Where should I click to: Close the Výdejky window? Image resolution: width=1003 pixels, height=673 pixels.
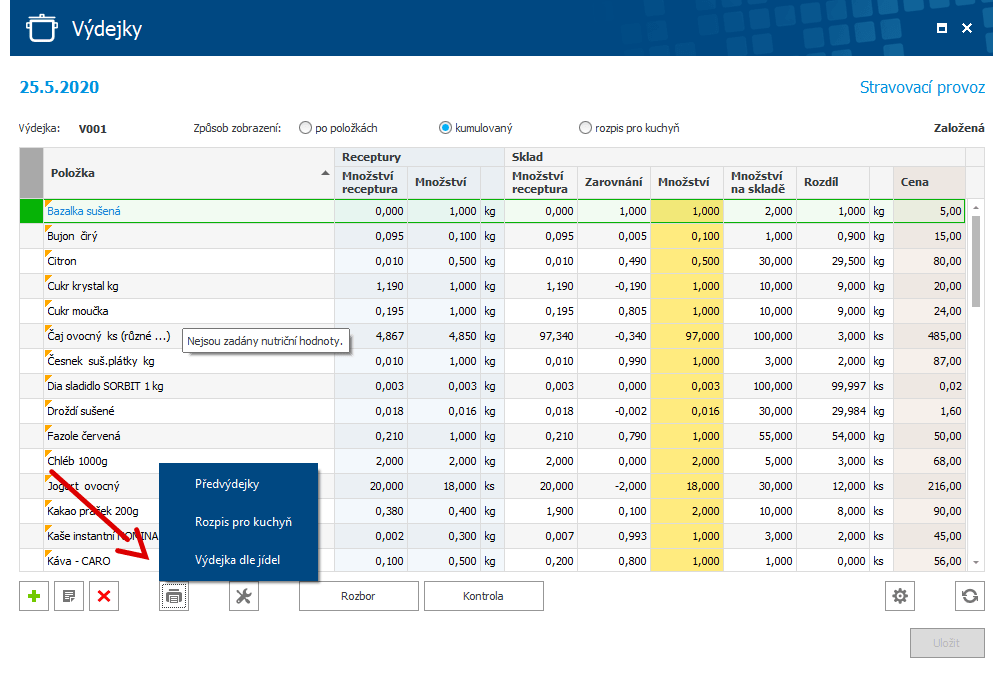pyautogui.click(x=967, y=28)
